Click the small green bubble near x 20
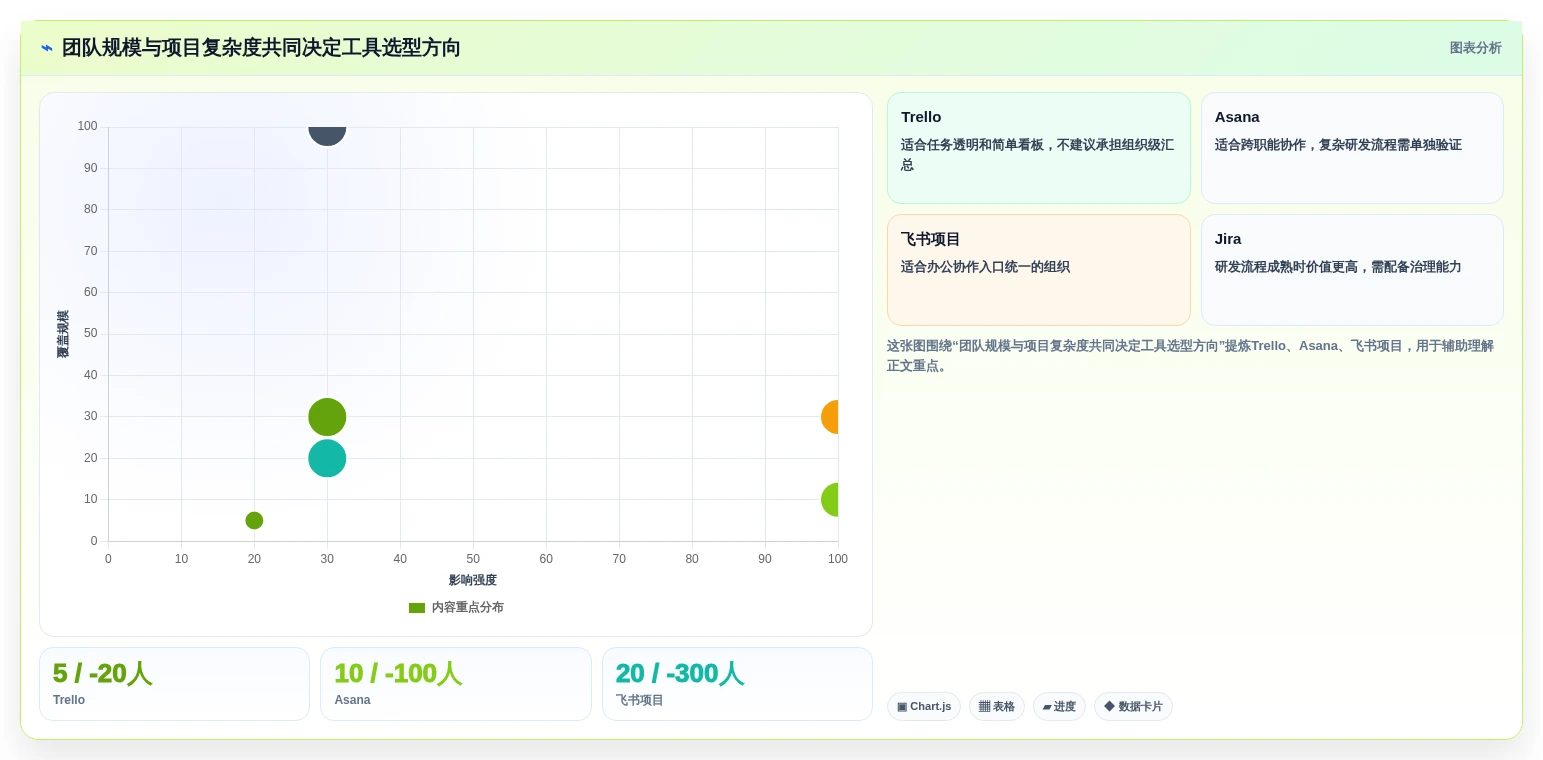 [254, 520]
